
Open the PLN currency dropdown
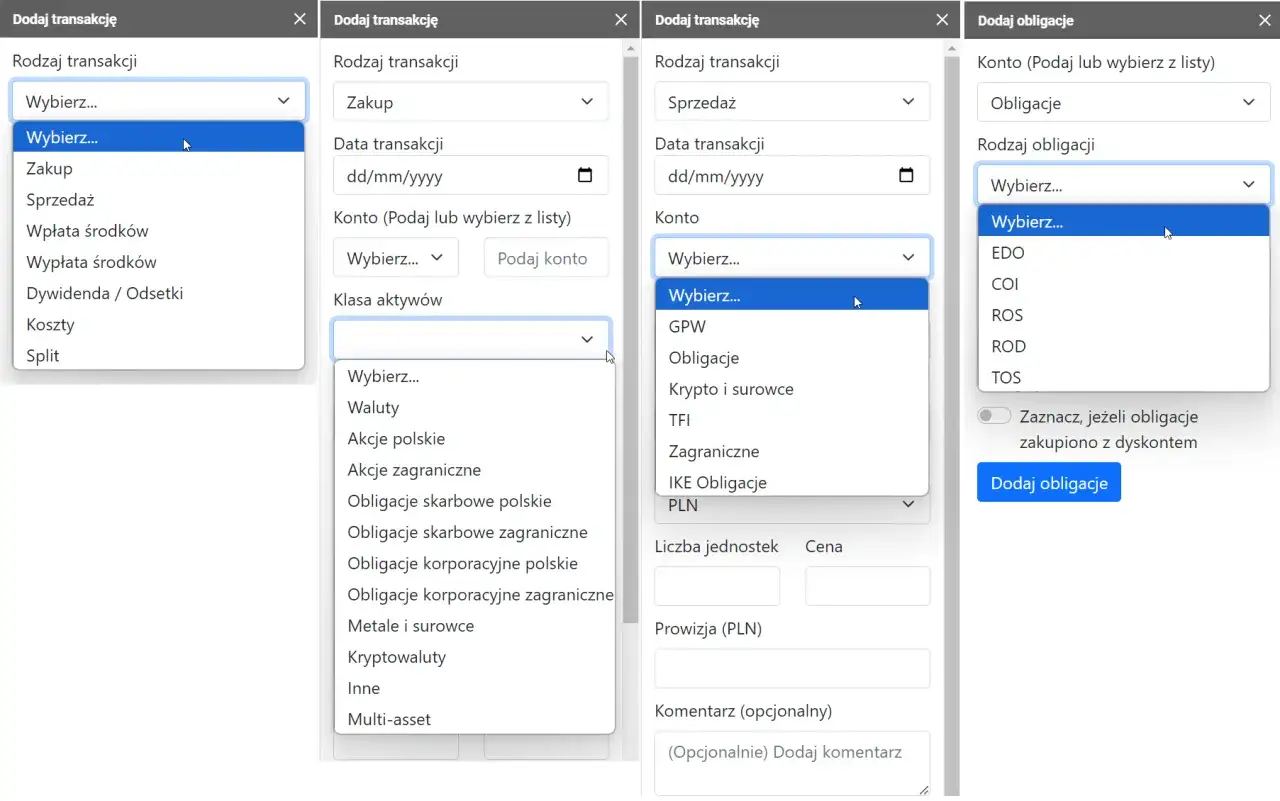pos(791,506)
